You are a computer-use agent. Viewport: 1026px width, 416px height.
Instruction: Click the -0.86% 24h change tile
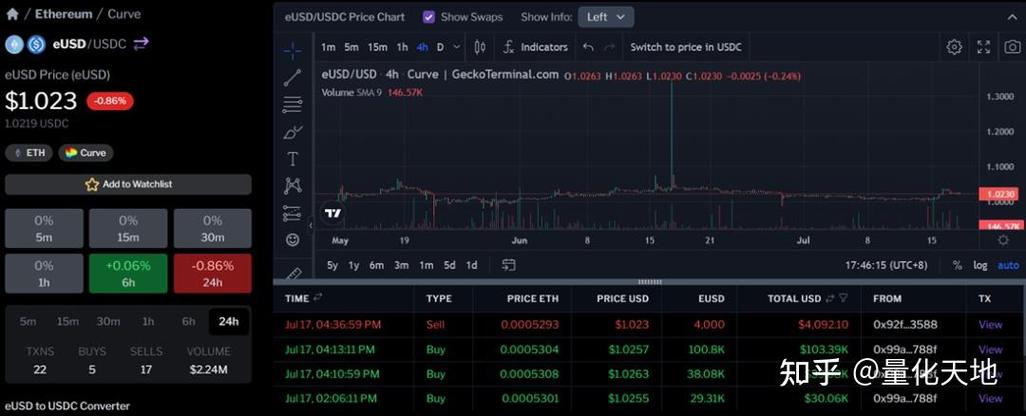[x=213, y=273]
